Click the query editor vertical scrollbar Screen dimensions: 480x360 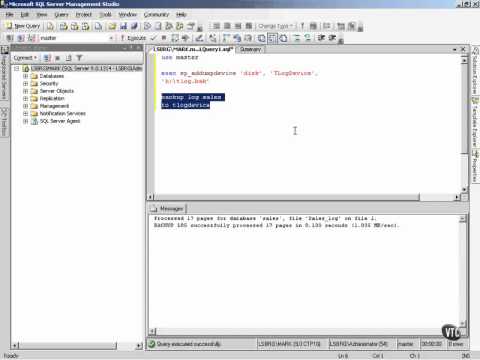[464, 125]
